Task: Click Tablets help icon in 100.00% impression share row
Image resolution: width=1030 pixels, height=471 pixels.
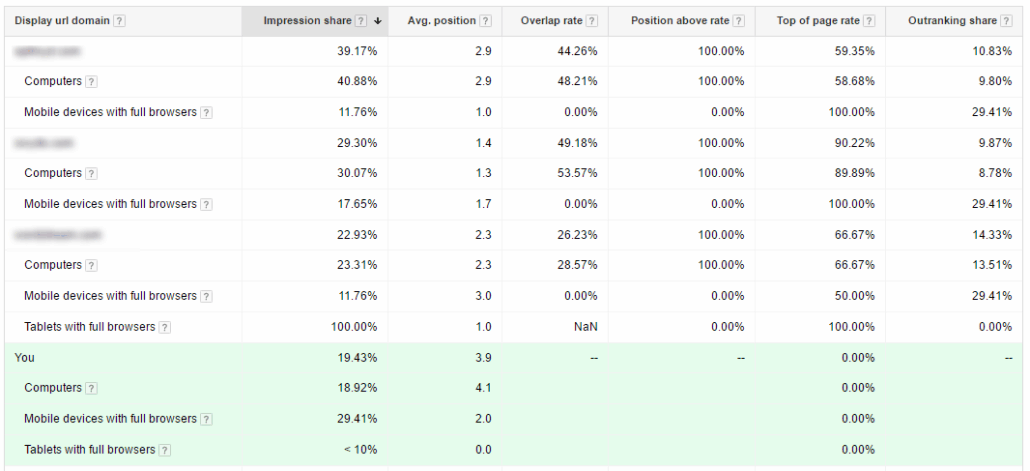Action: pos(164,327)
